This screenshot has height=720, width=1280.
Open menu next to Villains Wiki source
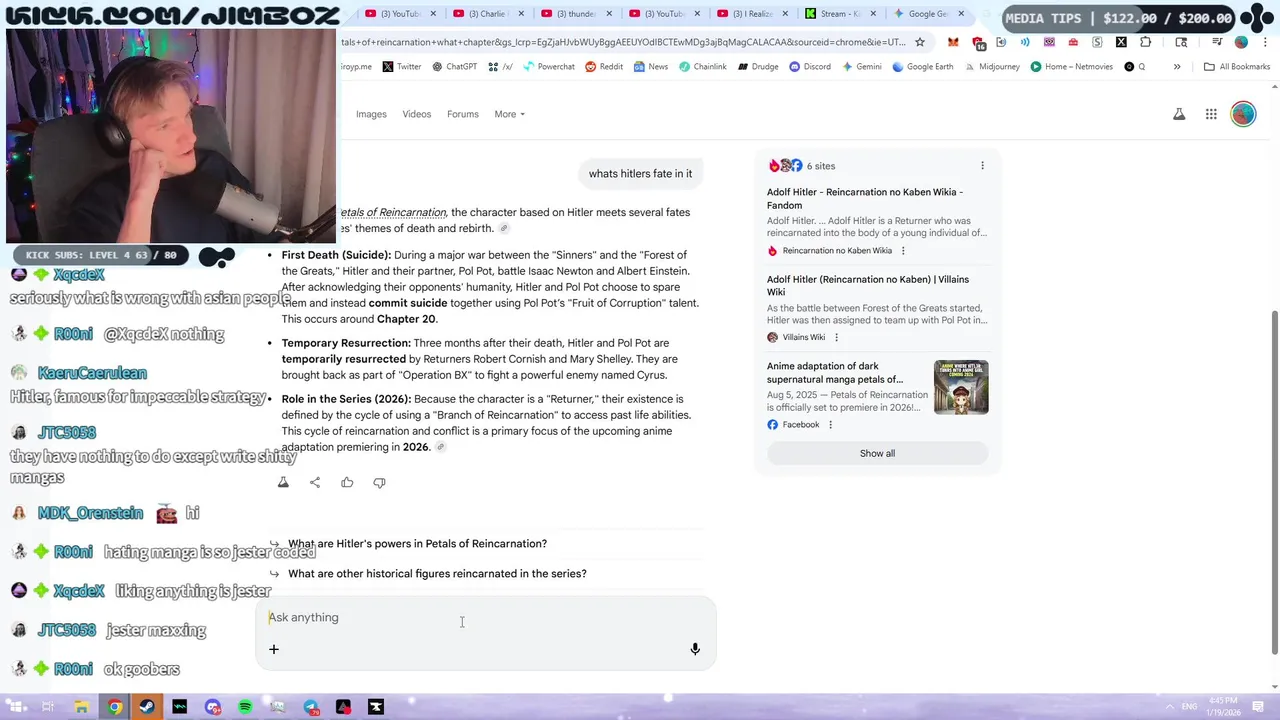(836, 337)
